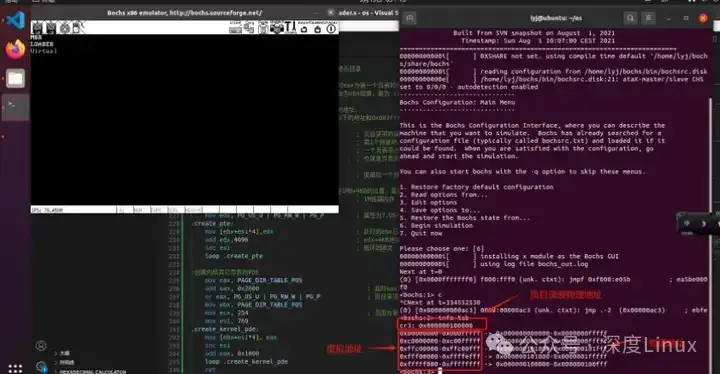Toggle mouse capture in Bochs toolbar
This screenshot has height=374, width=720.
pos(79,28)
